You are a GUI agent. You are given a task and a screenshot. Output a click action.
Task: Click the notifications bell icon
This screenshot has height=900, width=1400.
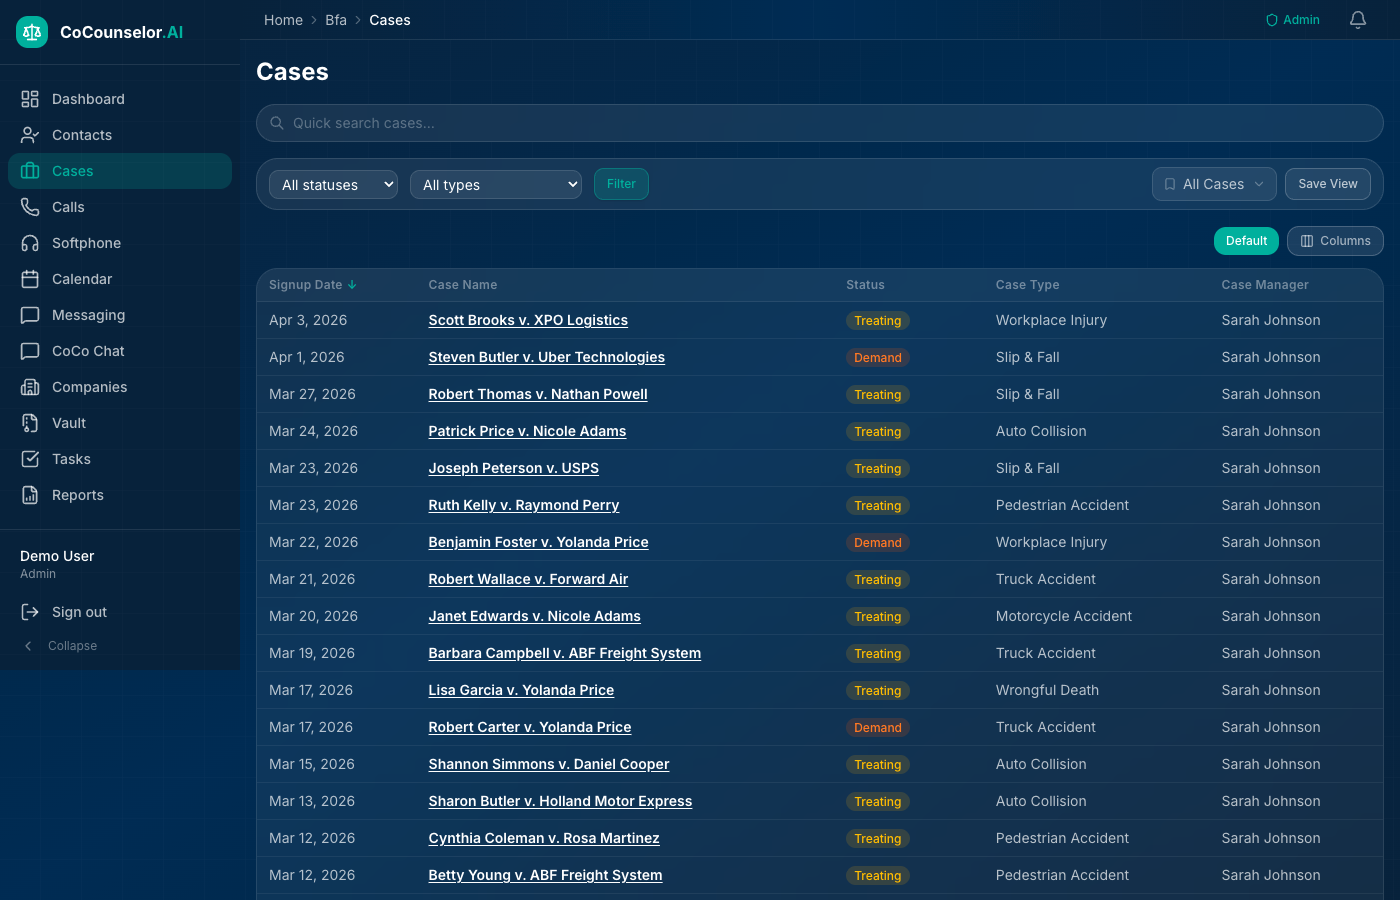[1358, 20]
